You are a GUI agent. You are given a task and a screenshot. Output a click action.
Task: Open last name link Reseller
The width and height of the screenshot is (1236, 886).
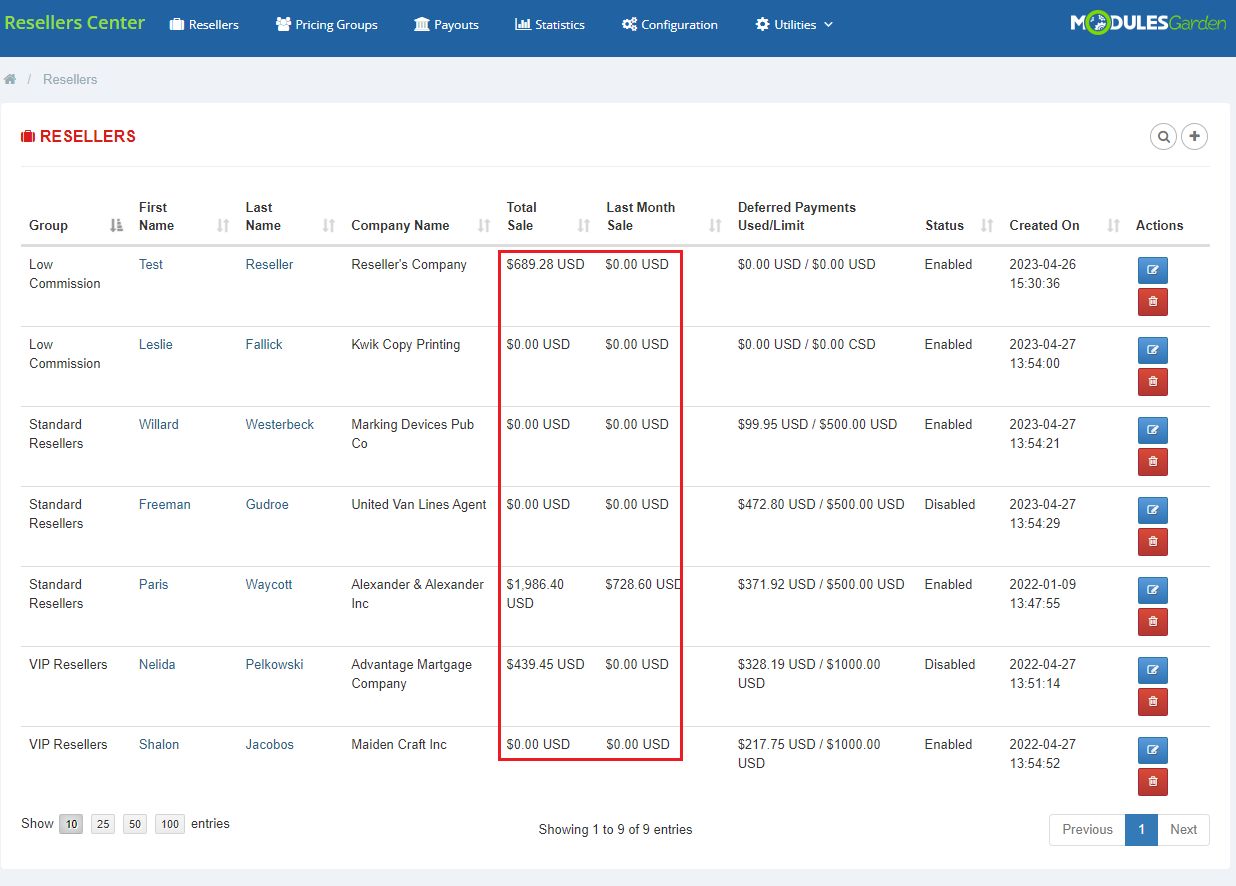[270, 265]
